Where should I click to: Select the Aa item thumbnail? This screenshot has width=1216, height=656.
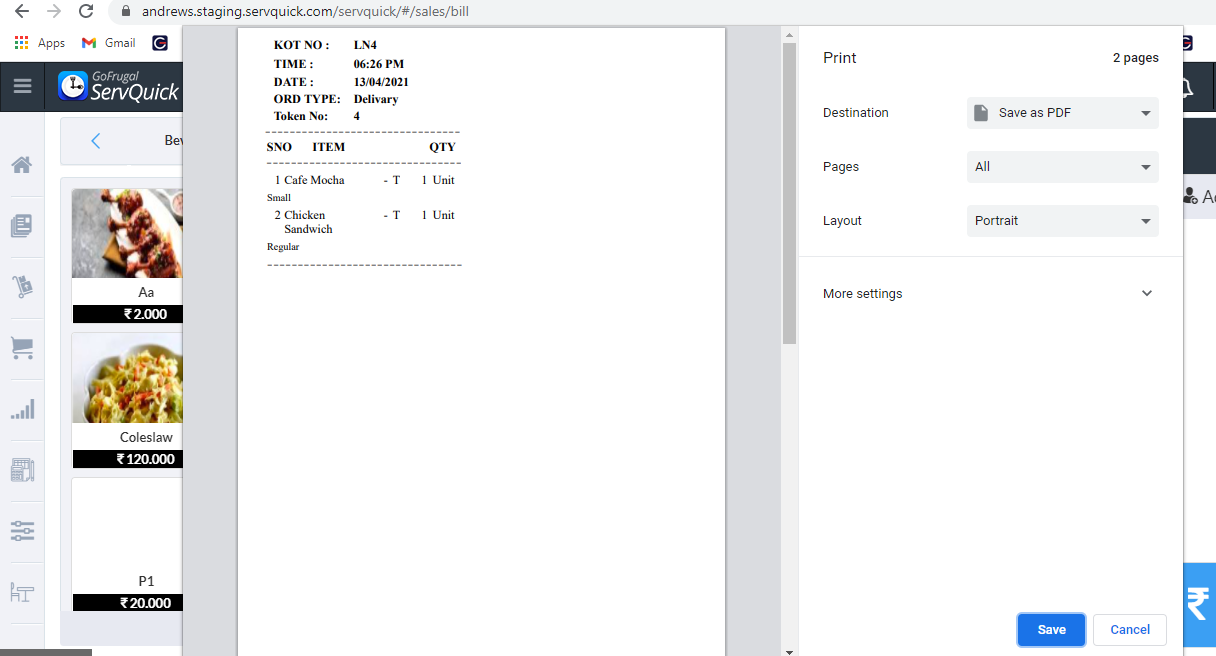(127, 233)
